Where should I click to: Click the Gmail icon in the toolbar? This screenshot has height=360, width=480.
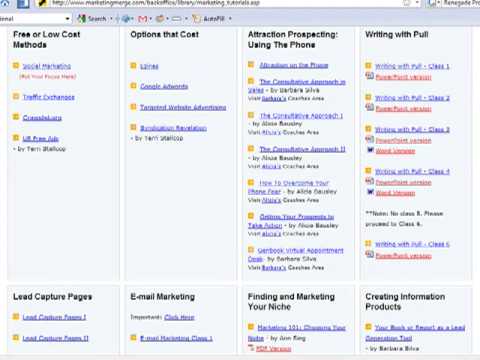pyautogui.click(x=143, y=19)
